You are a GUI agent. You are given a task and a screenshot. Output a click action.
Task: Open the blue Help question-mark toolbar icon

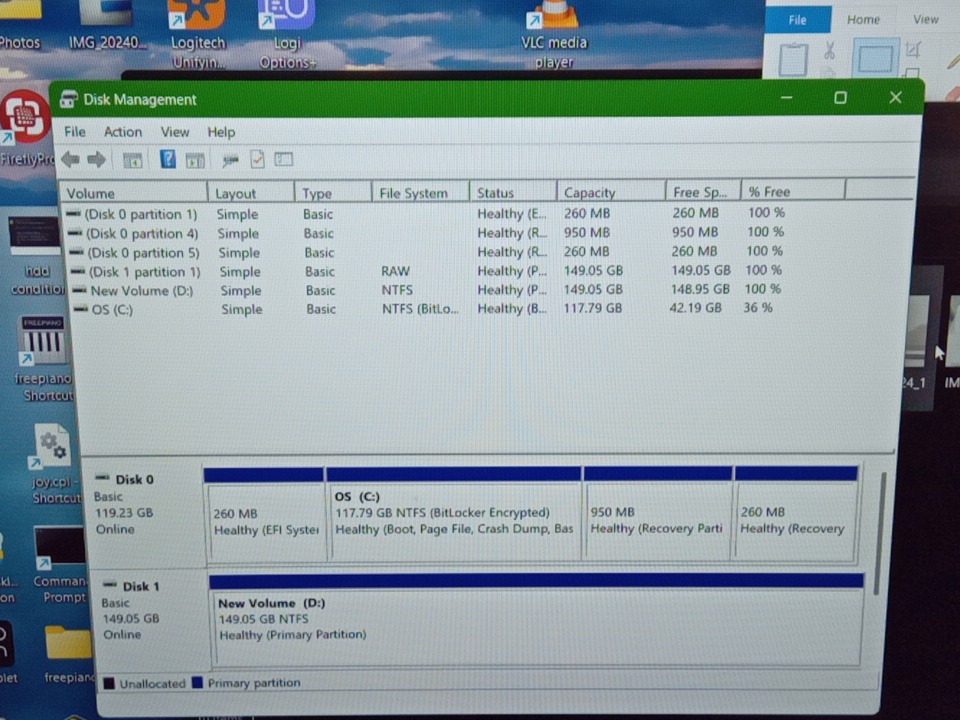tap(168, 159)
